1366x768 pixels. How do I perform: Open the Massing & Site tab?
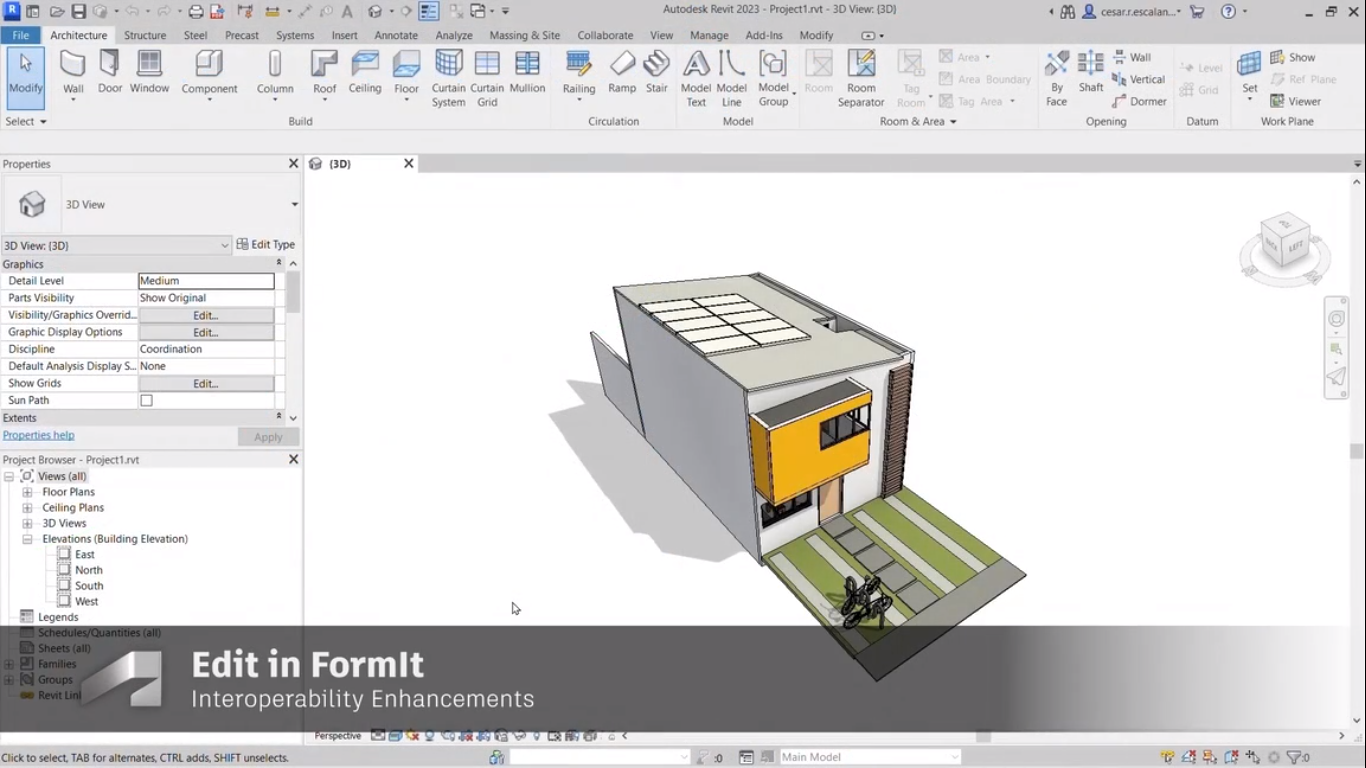coord(524,35)
